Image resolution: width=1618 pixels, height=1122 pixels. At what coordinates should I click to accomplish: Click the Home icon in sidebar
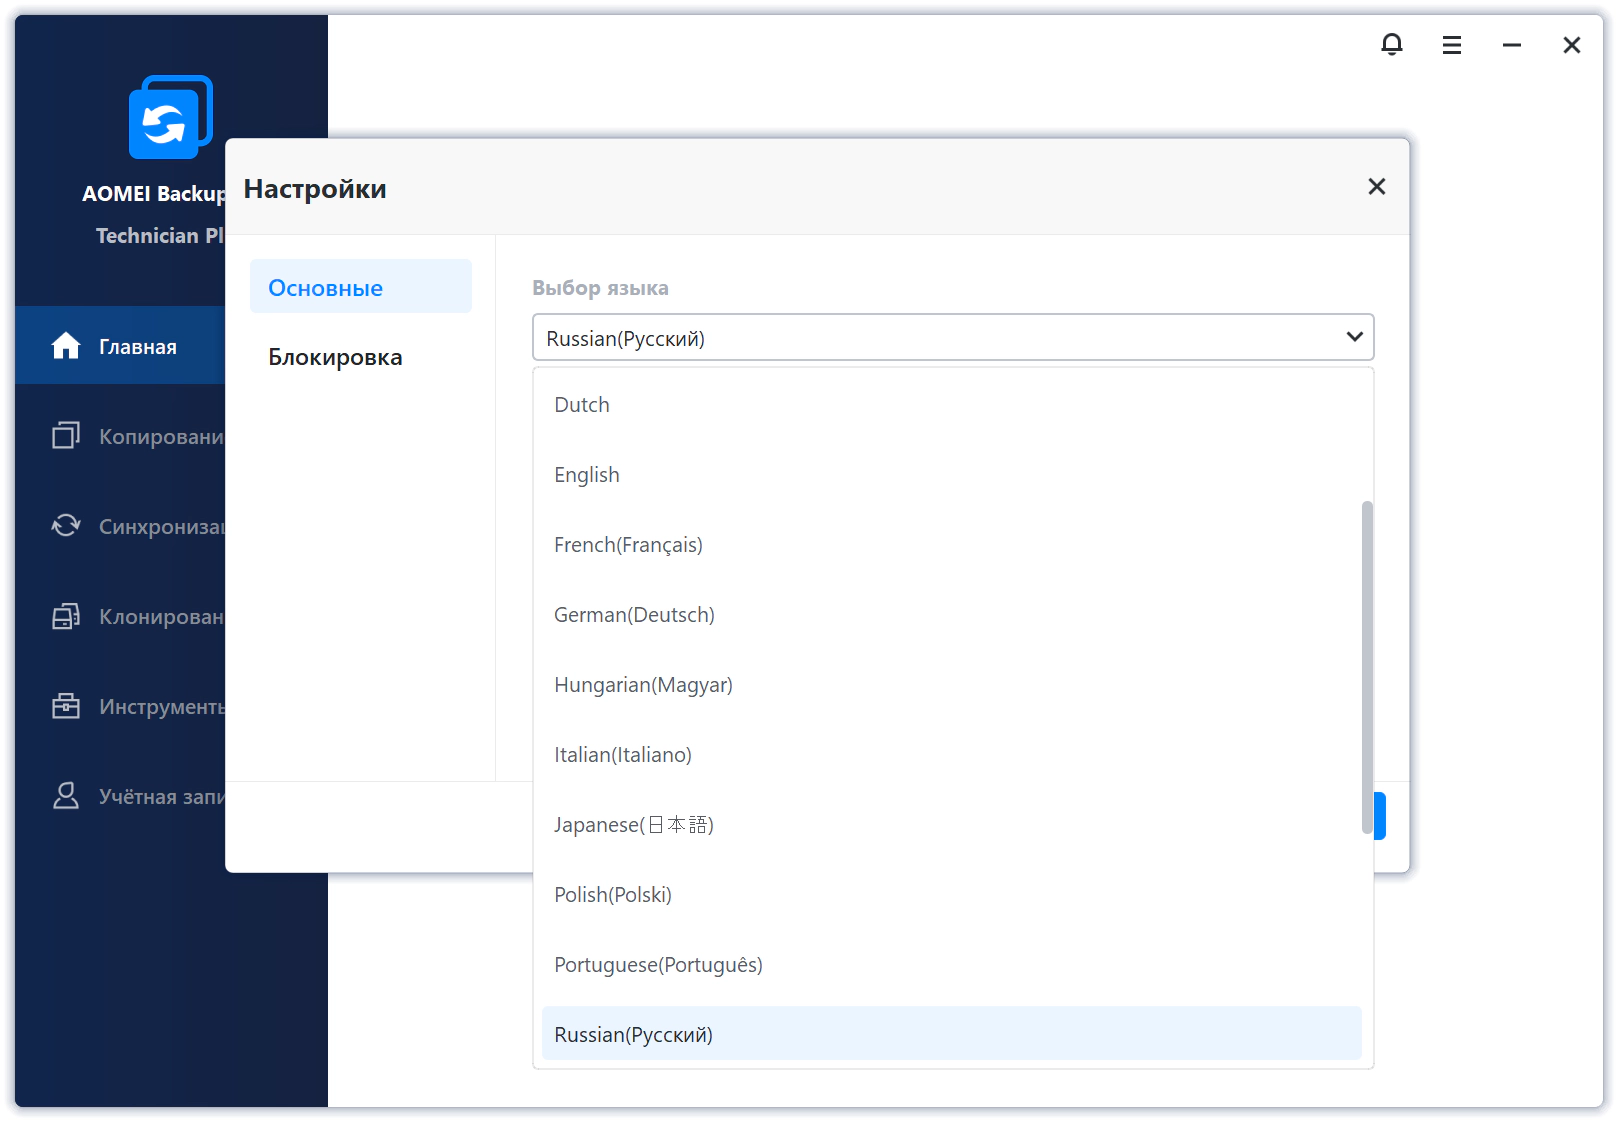tap(66, 346)
